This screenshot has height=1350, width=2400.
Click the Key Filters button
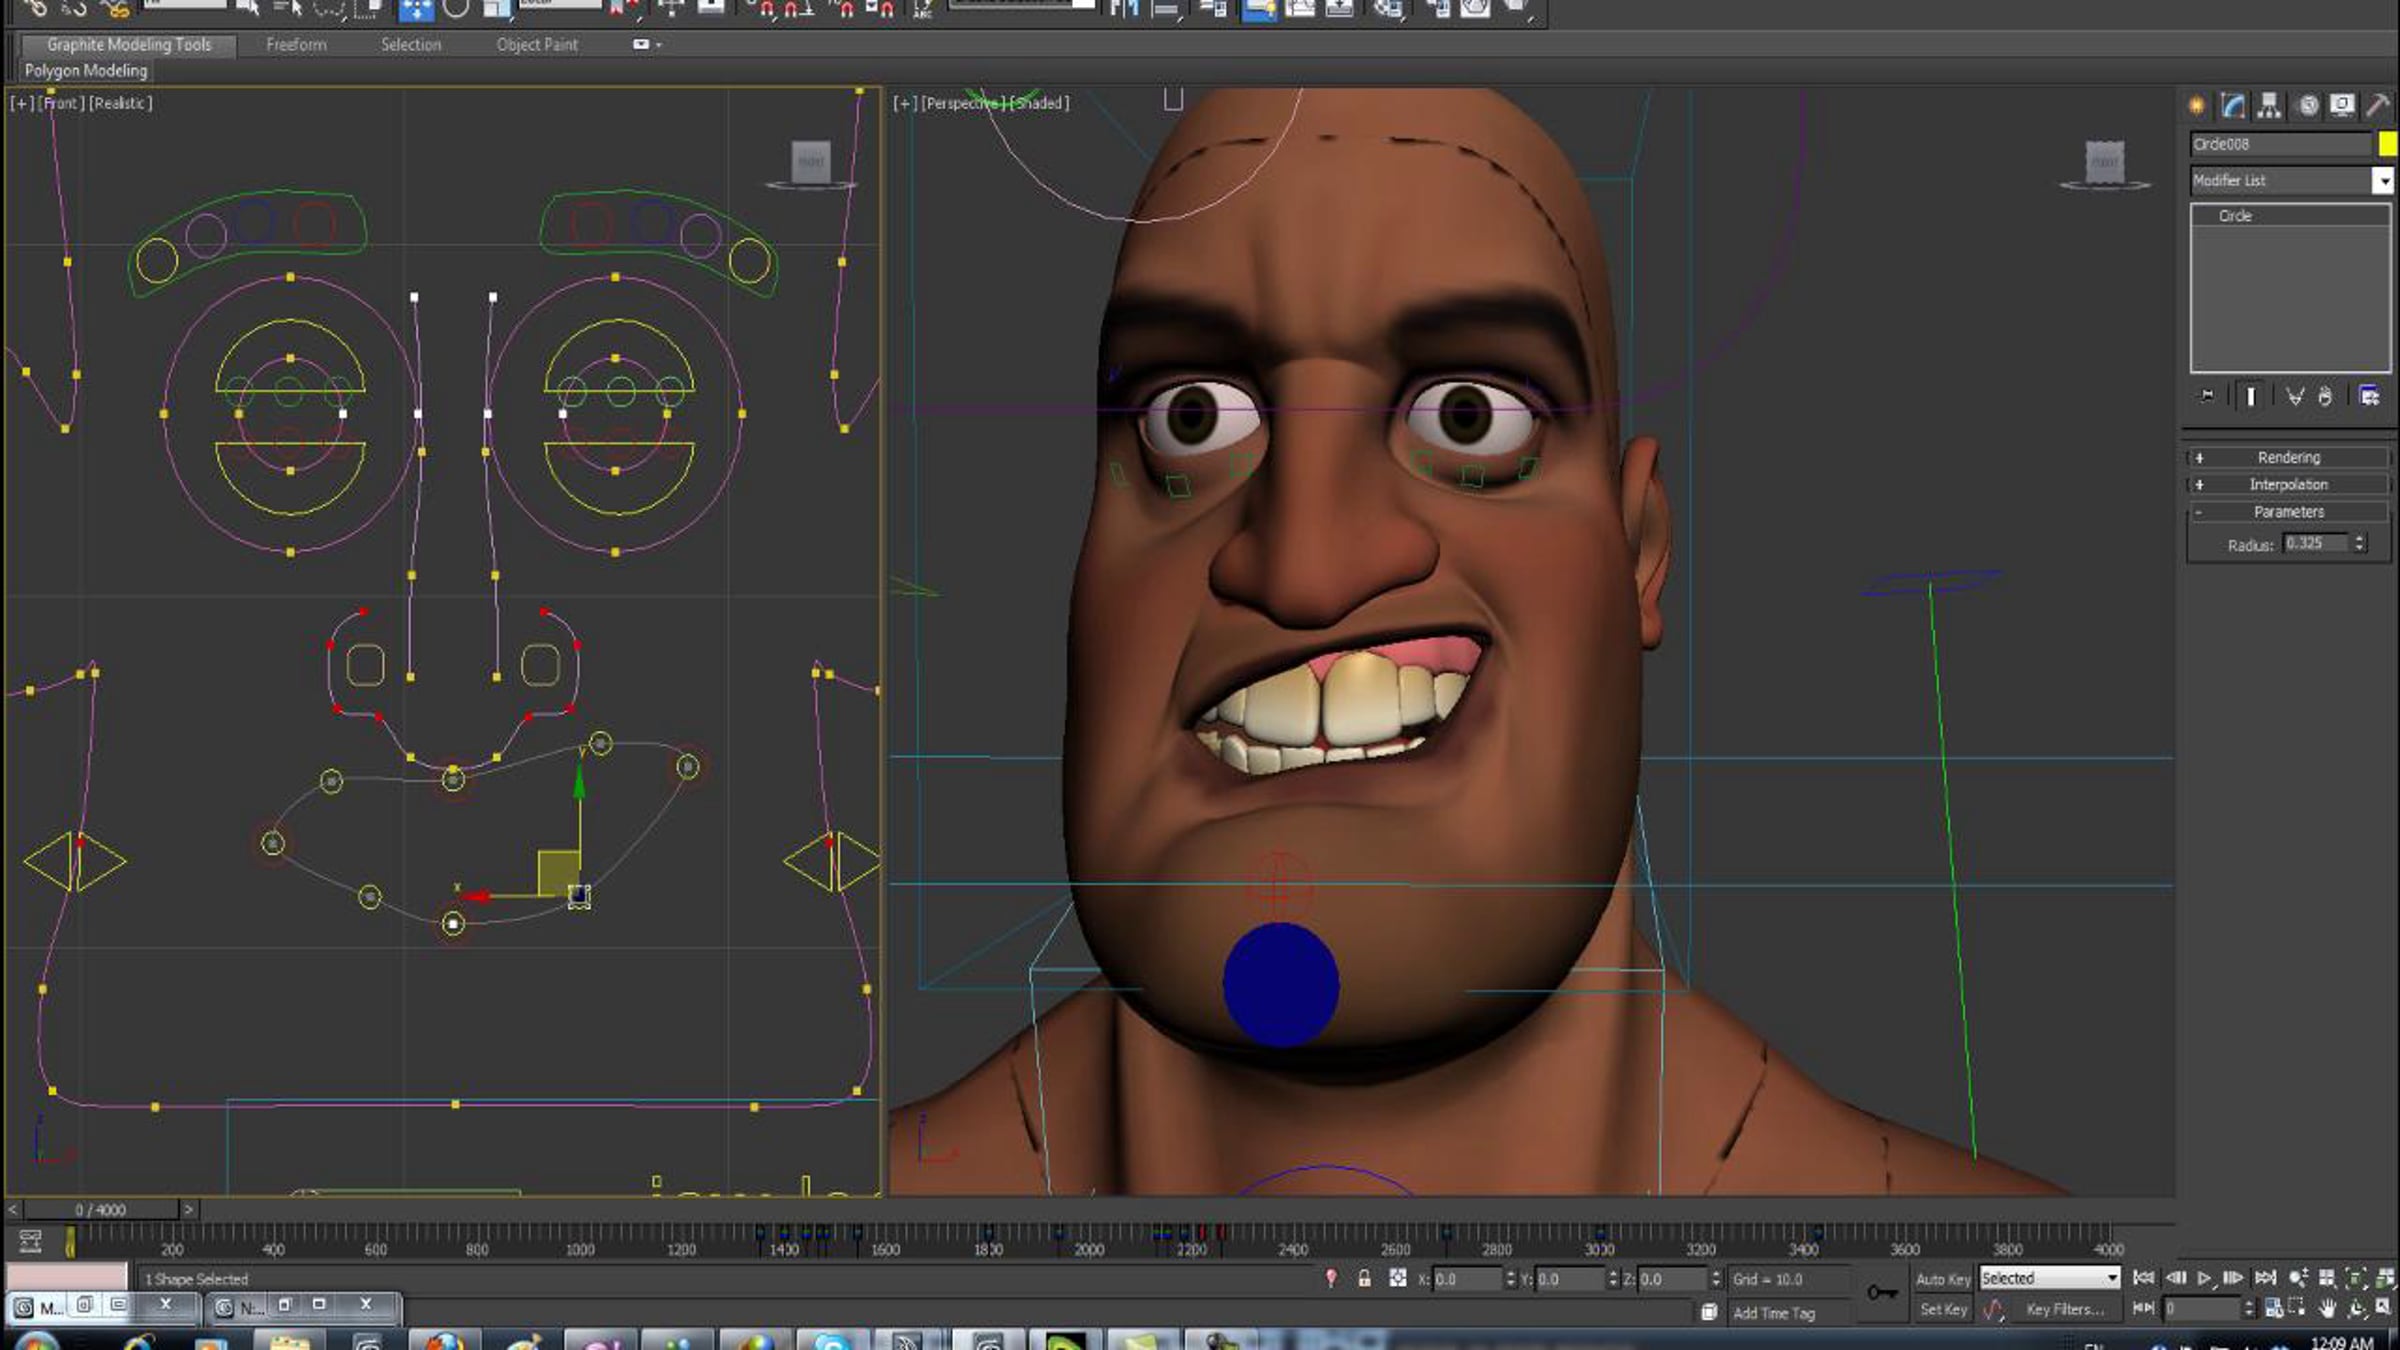2065,1309
